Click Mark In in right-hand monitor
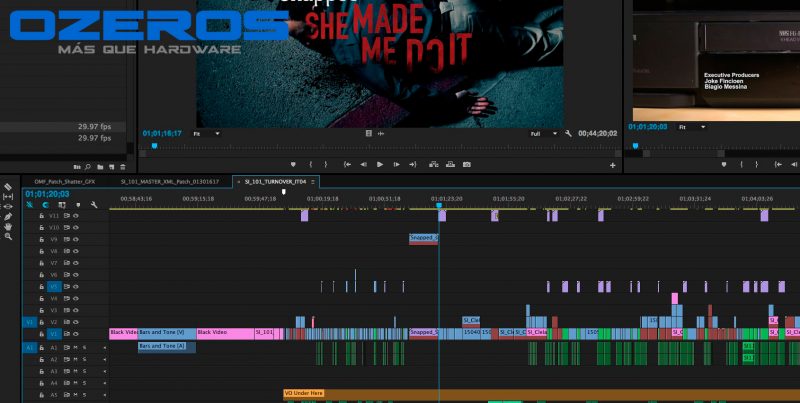Screen dimensions: 800x403 pos(741,165)
